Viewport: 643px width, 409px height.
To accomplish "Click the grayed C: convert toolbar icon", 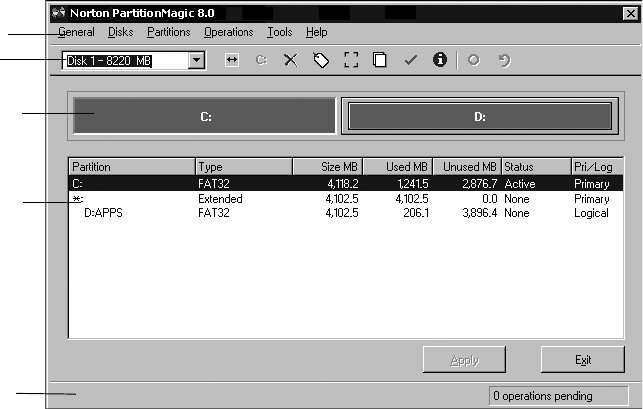I will [261, 60].
